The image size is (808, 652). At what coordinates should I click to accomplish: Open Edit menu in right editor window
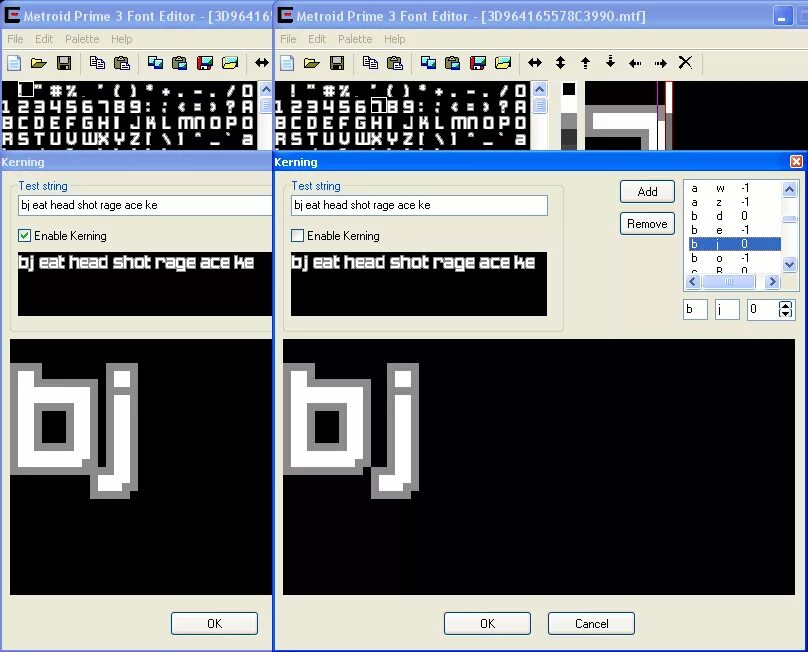tap(317, 39)
